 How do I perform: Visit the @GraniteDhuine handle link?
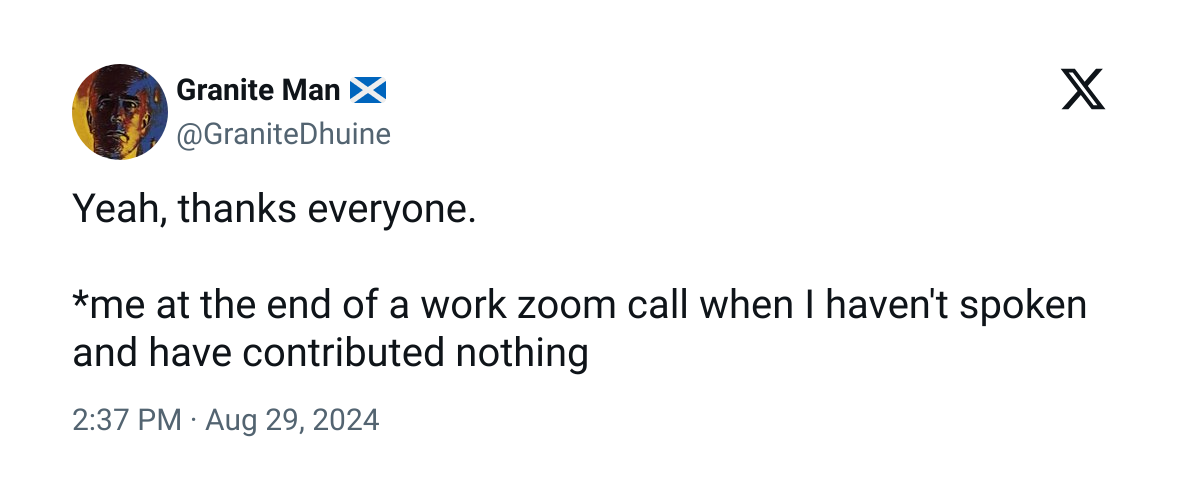[283, 134]
